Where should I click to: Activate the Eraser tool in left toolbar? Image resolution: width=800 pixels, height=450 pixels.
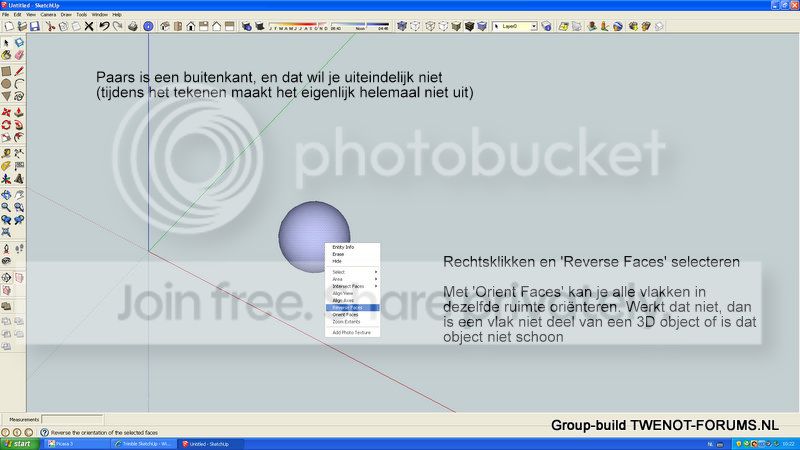click(19, 55)
